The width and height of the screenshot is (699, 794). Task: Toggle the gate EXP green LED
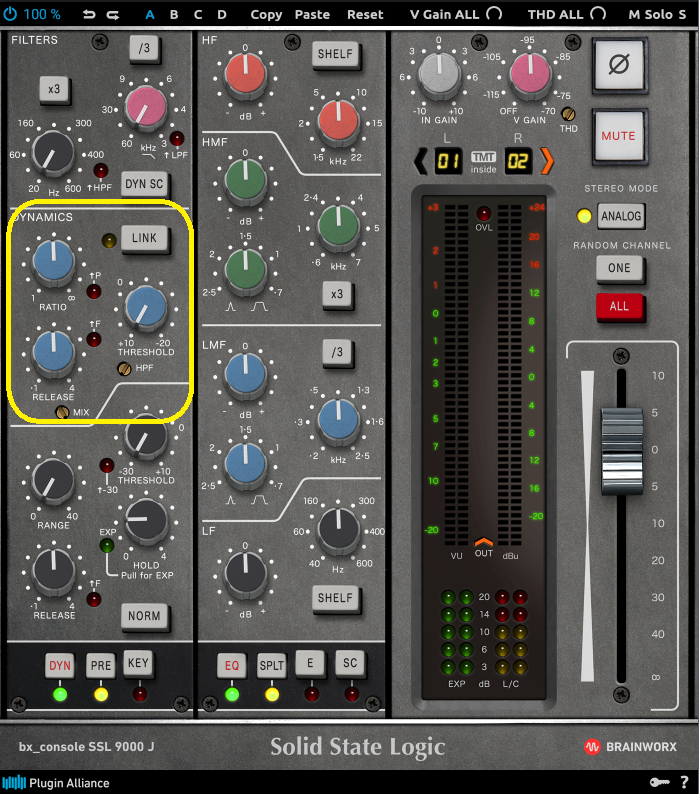106,546
